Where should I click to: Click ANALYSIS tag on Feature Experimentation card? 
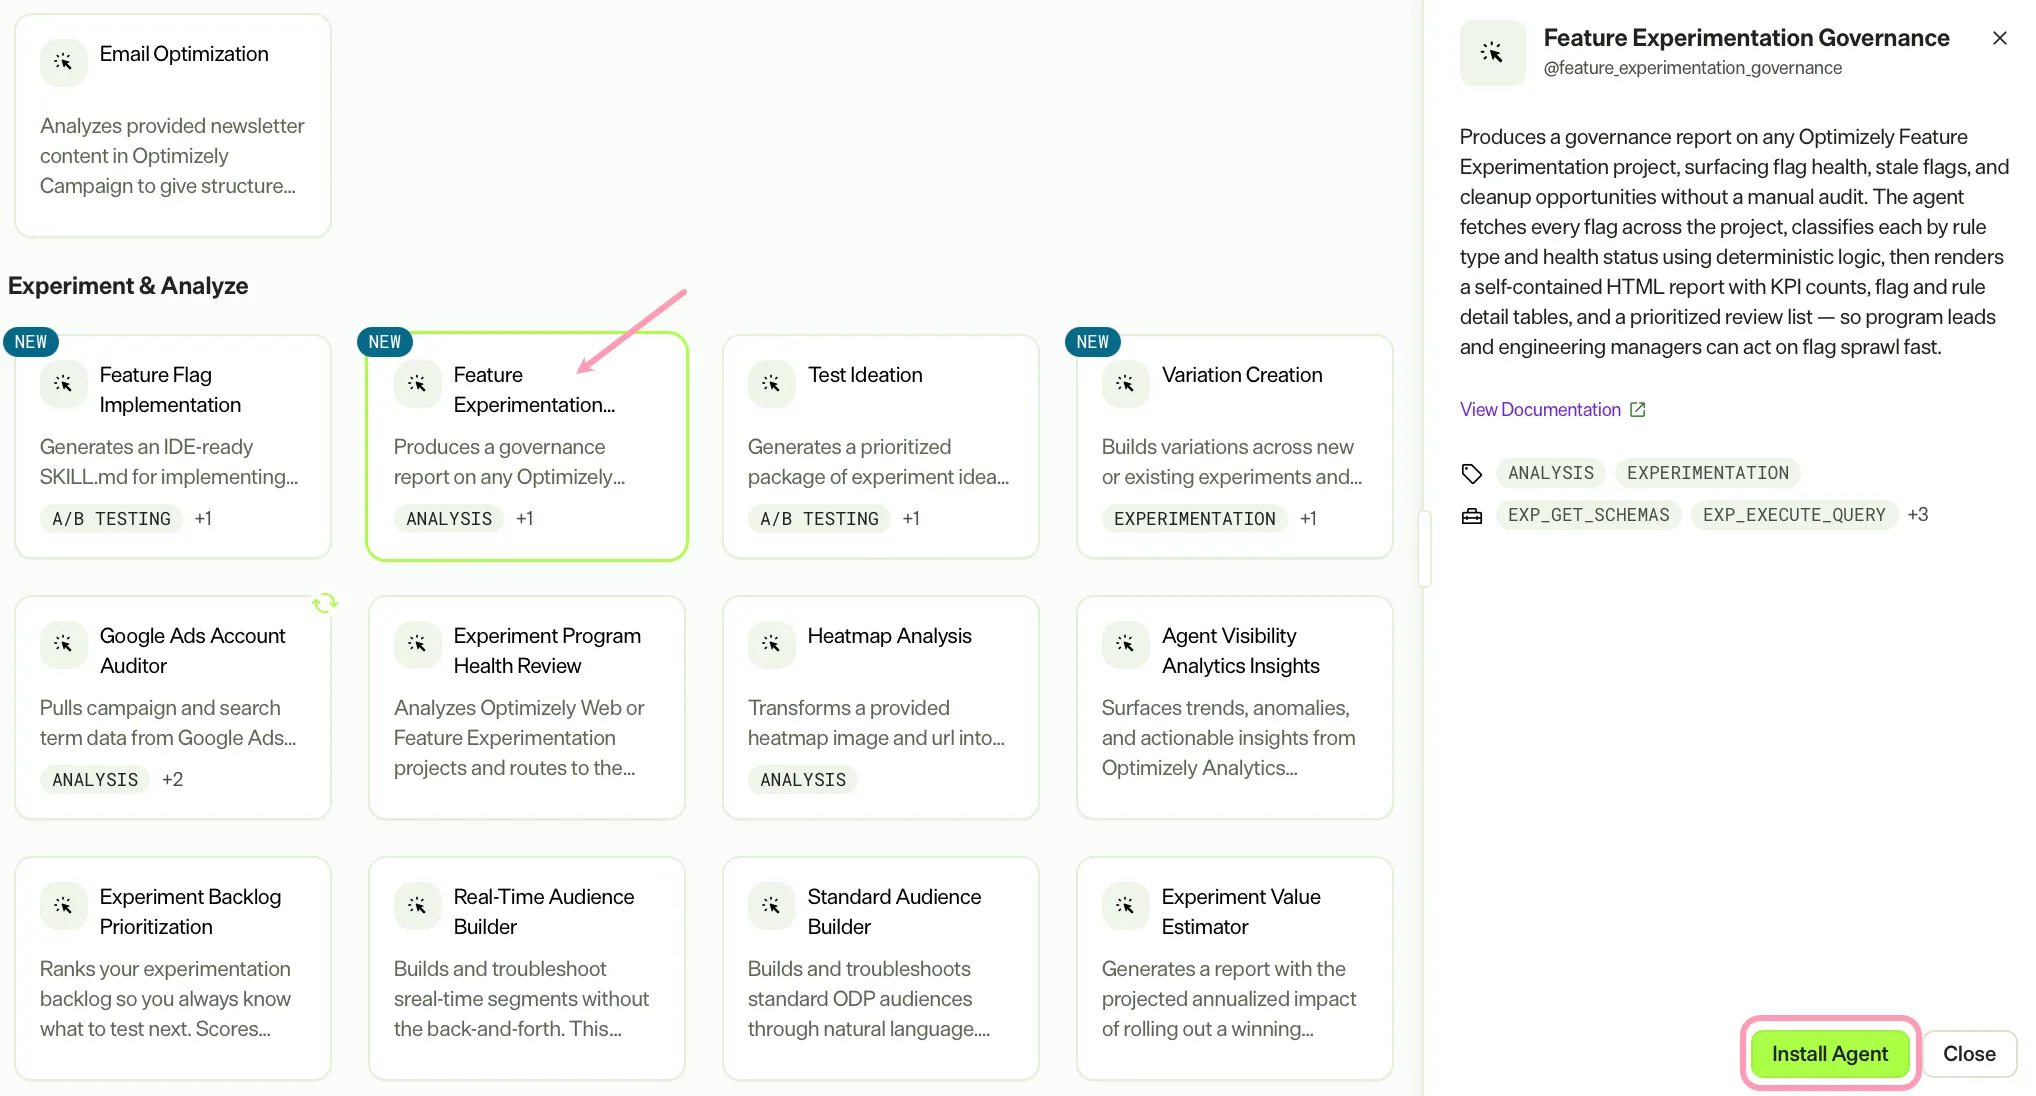(449, 519)
